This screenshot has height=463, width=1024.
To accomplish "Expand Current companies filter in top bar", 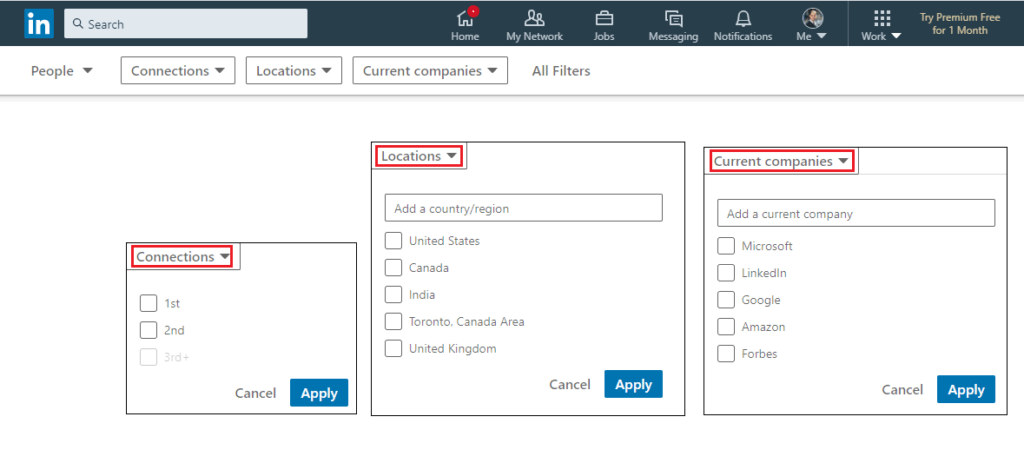I will point(430,70).
